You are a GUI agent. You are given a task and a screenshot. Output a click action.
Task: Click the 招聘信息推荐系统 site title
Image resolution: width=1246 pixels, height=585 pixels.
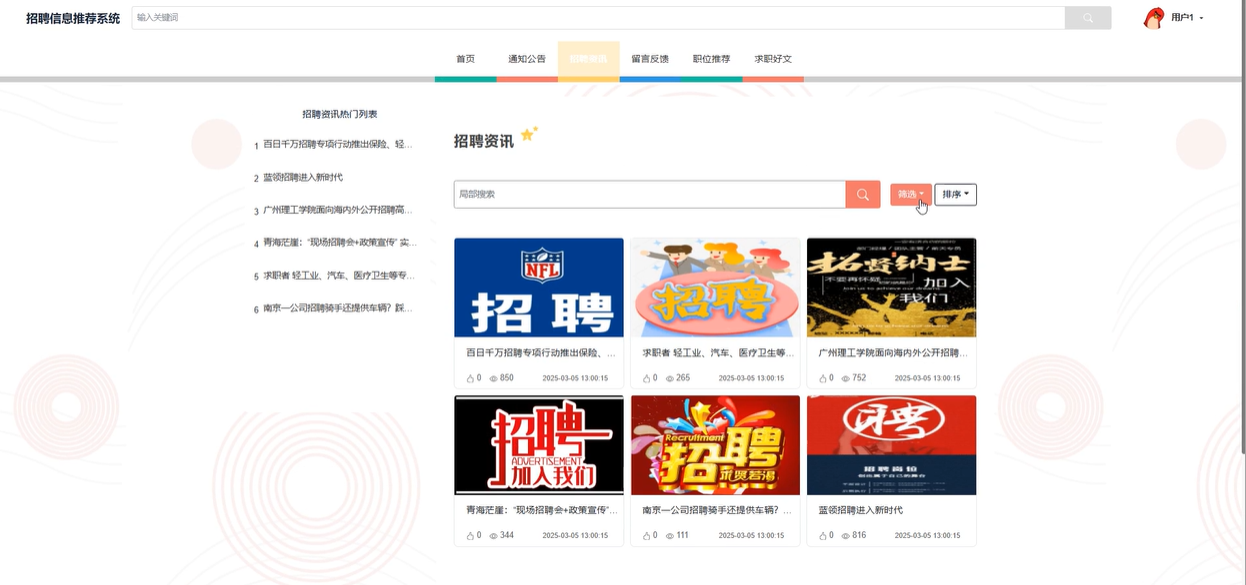pos(73,18)
